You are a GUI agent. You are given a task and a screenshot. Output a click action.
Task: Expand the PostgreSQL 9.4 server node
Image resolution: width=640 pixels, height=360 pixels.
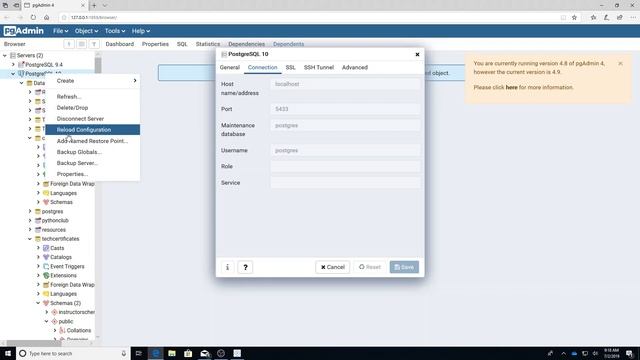pos(13,64)
